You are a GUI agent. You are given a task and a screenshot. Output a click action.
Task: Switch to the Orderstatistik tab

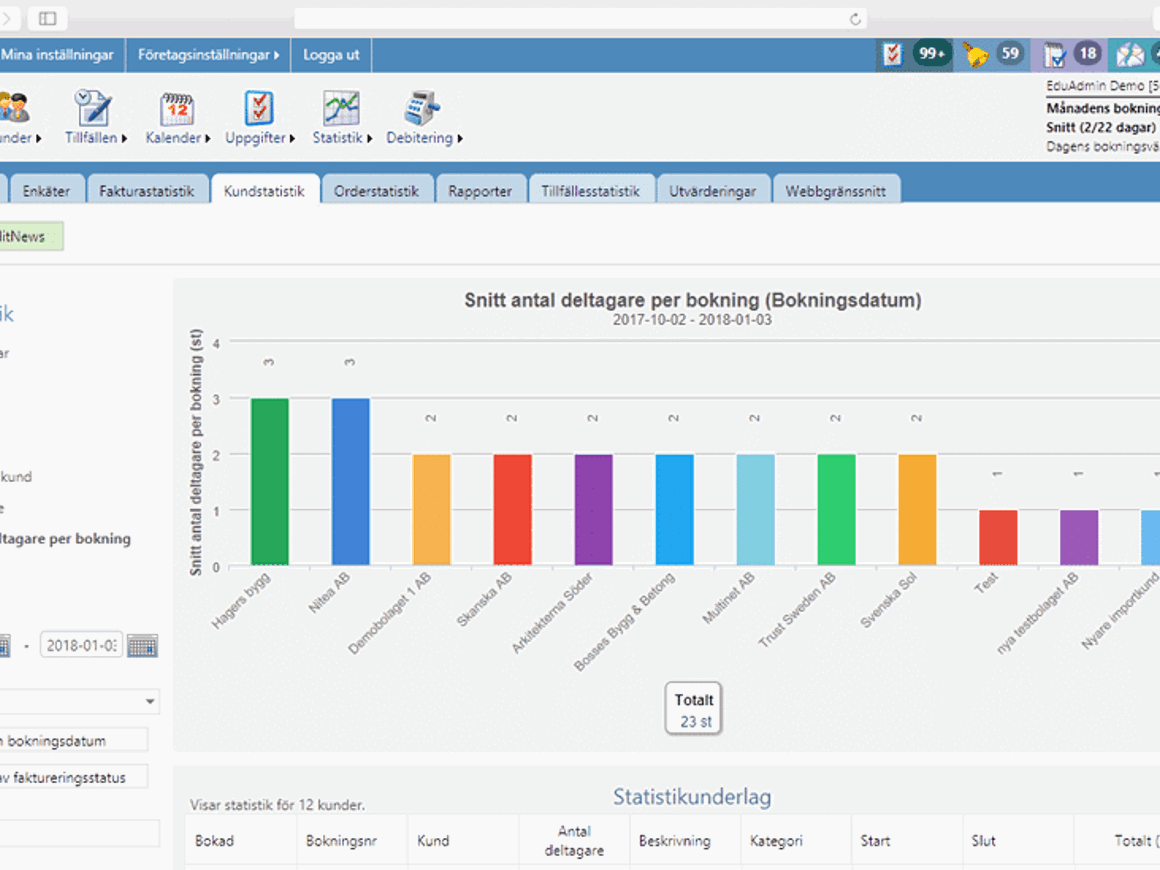[x=377, y=191]
